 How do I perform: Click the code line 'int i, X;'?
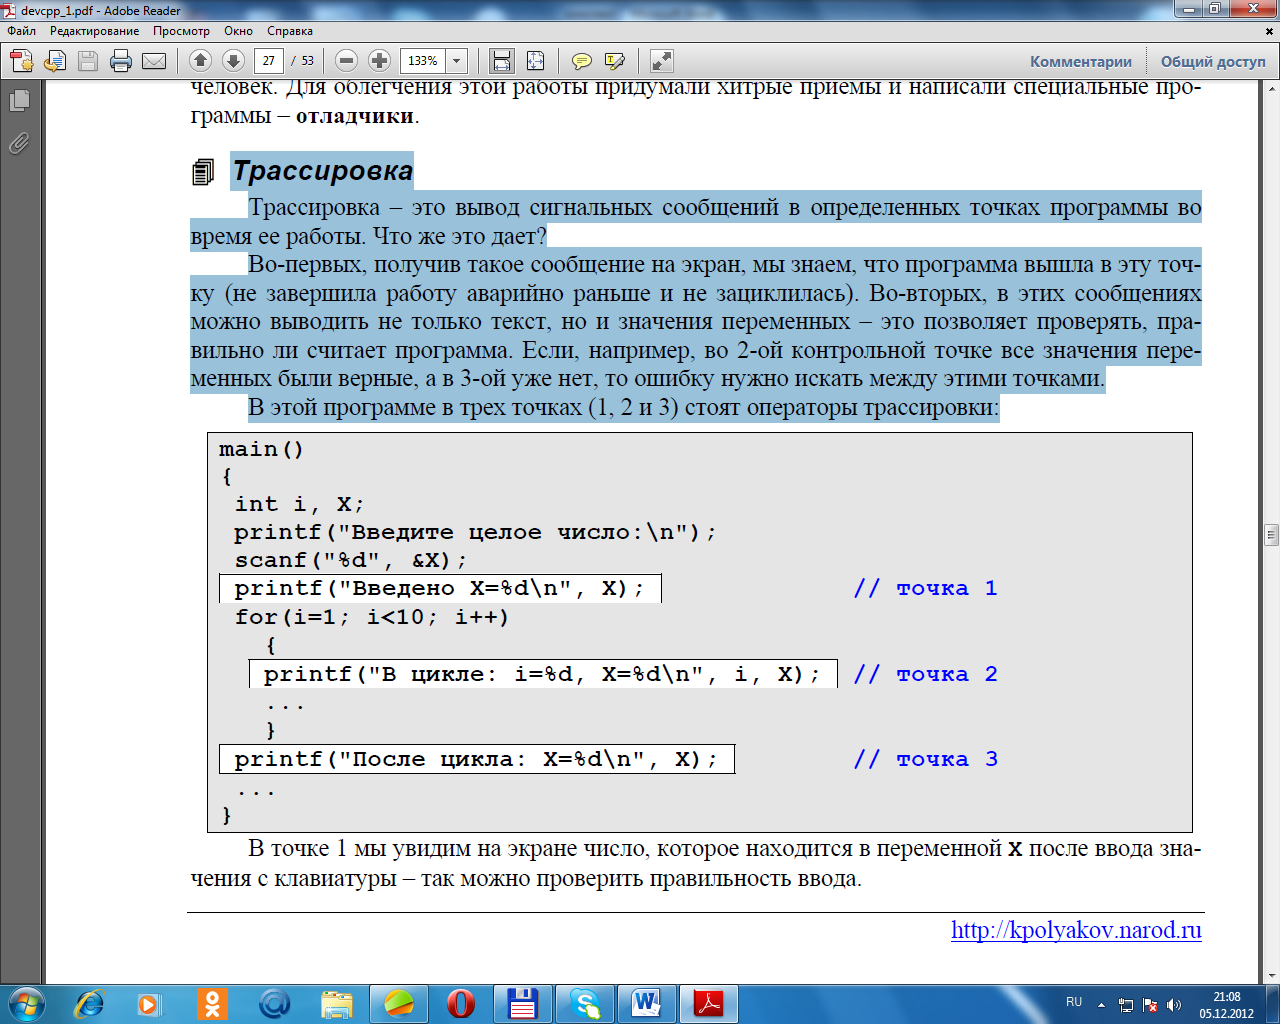[299, 504]
